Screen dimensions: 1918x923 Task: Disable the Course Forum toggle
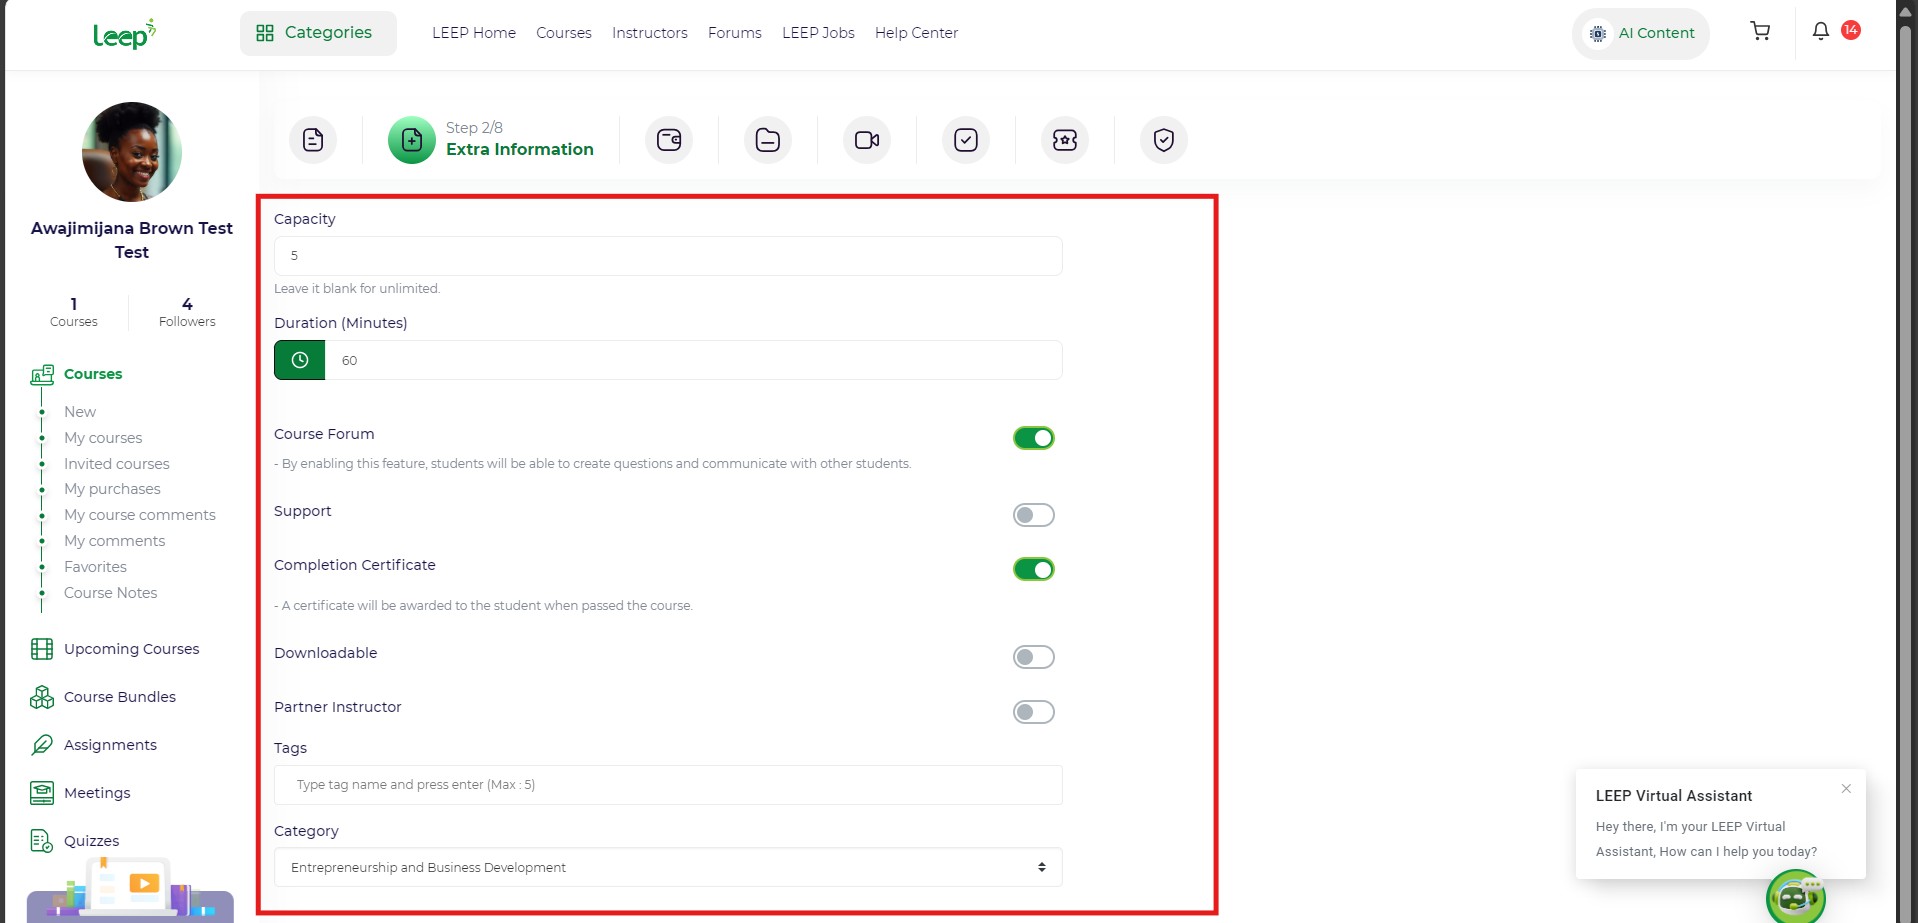(1033, 438)
